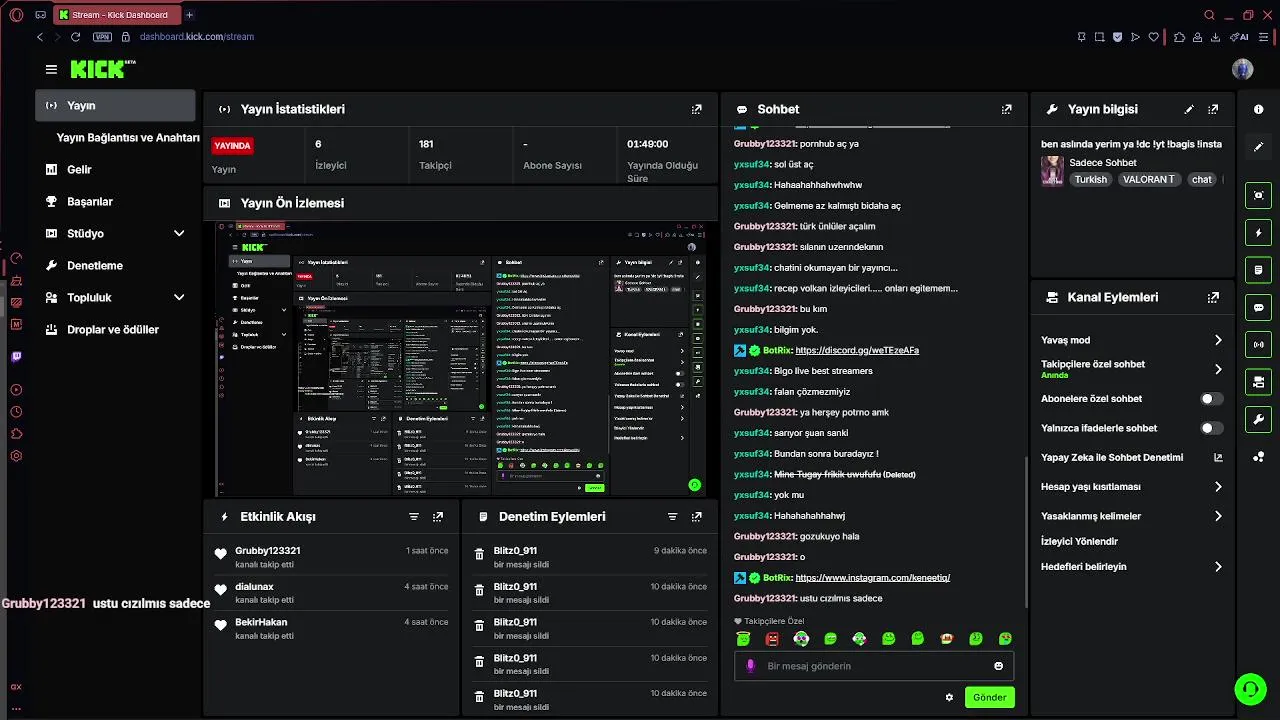The image size is (1280, 720).
Task: Click the message input field
Action: click(874, 666)
